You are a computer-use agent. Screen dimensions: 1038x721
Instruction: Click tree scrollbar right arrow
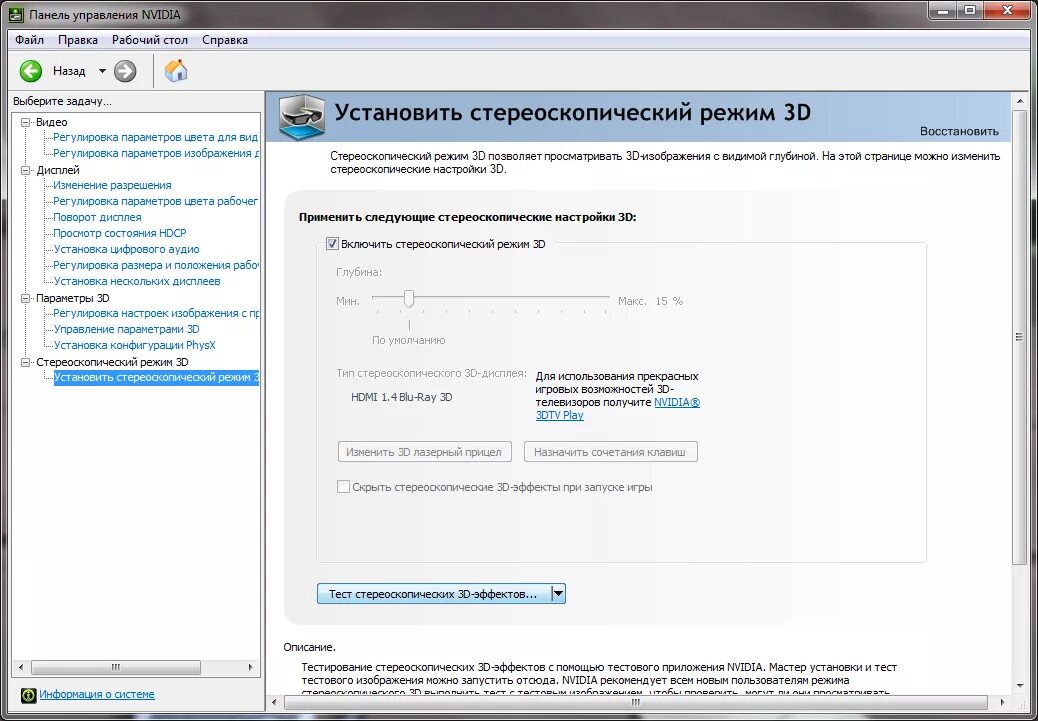(251, 667)
